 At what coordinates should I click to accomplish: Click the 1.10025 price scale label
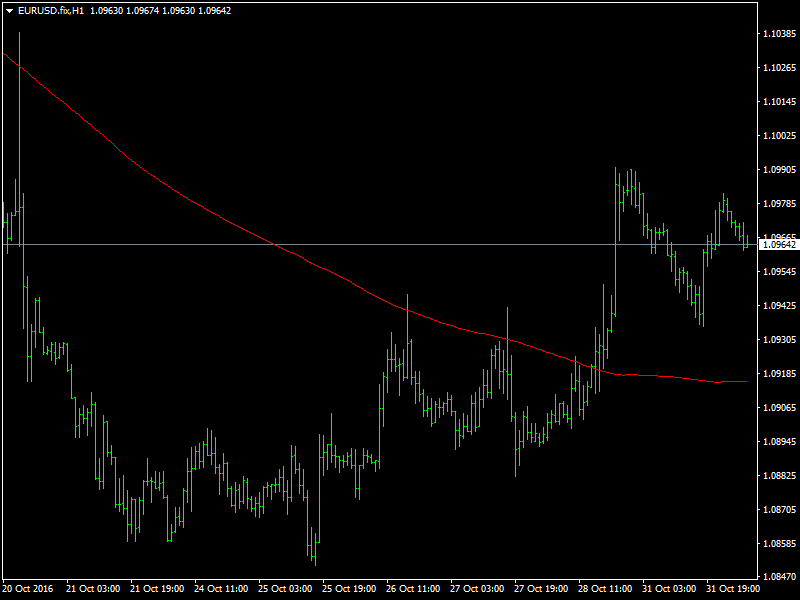click(x=779, y=136)
